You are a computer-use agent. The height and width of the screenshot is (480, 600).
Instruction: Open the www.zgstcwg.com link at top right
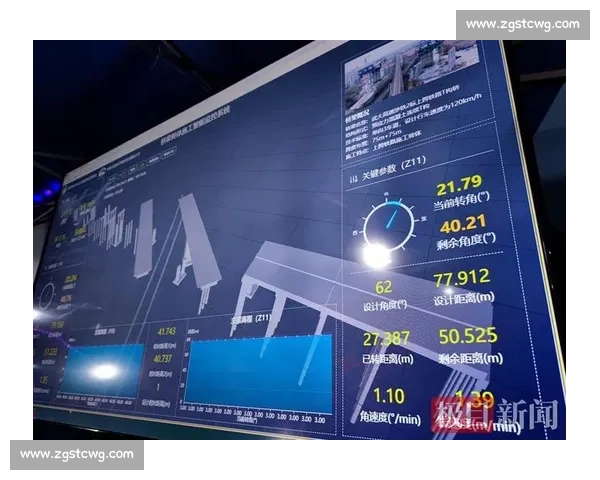click(x=522, y=24)
